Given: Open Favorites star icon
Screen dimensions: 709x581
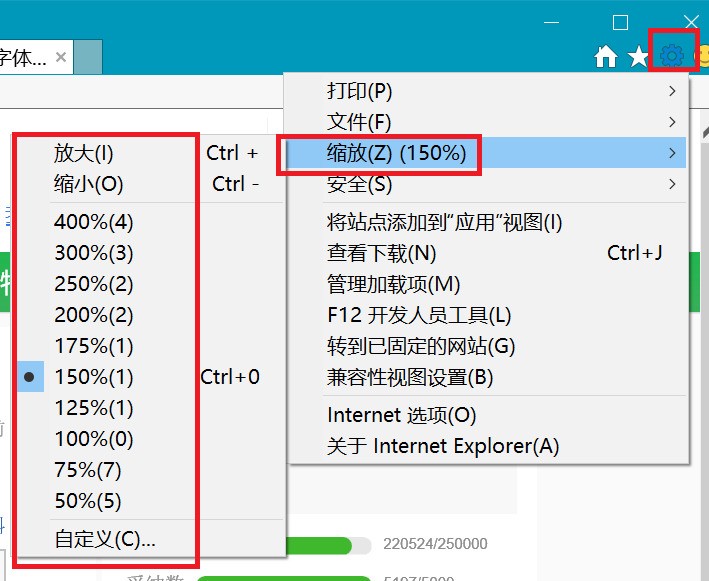Looking at the screenshot, I should point(638,57).
